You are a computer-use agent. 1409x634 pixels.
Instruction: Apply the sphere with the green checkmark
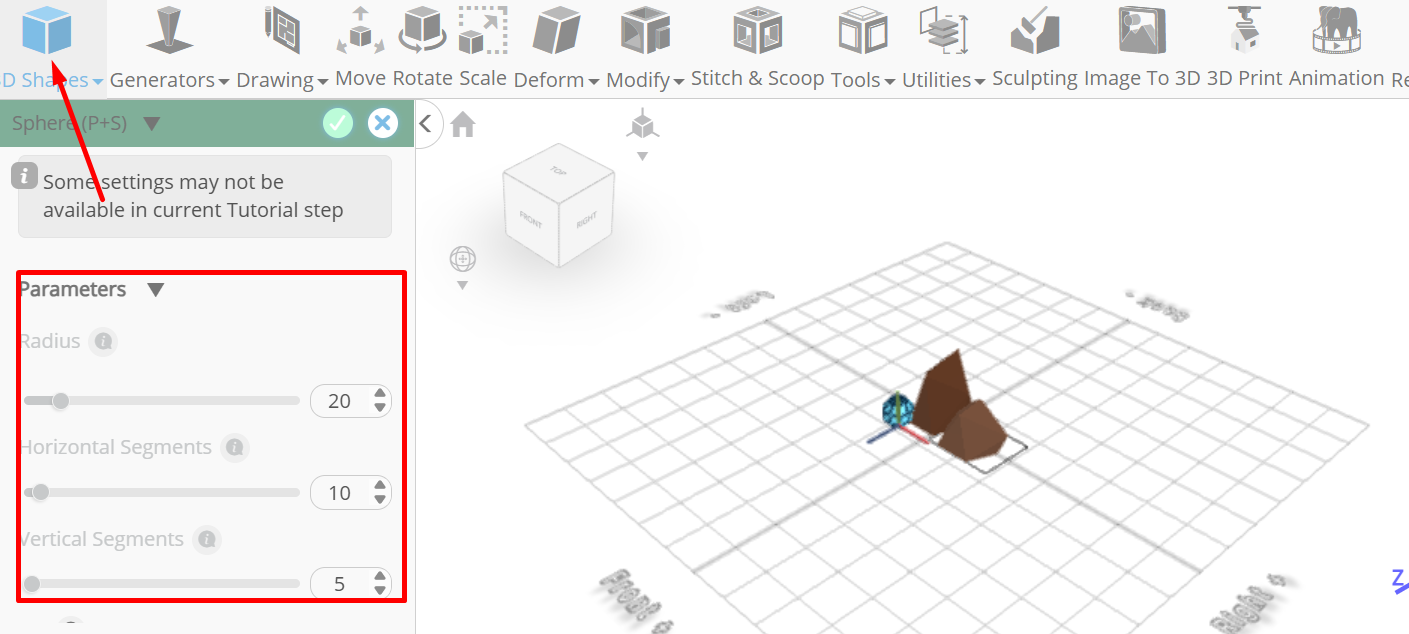coord(338,123)
